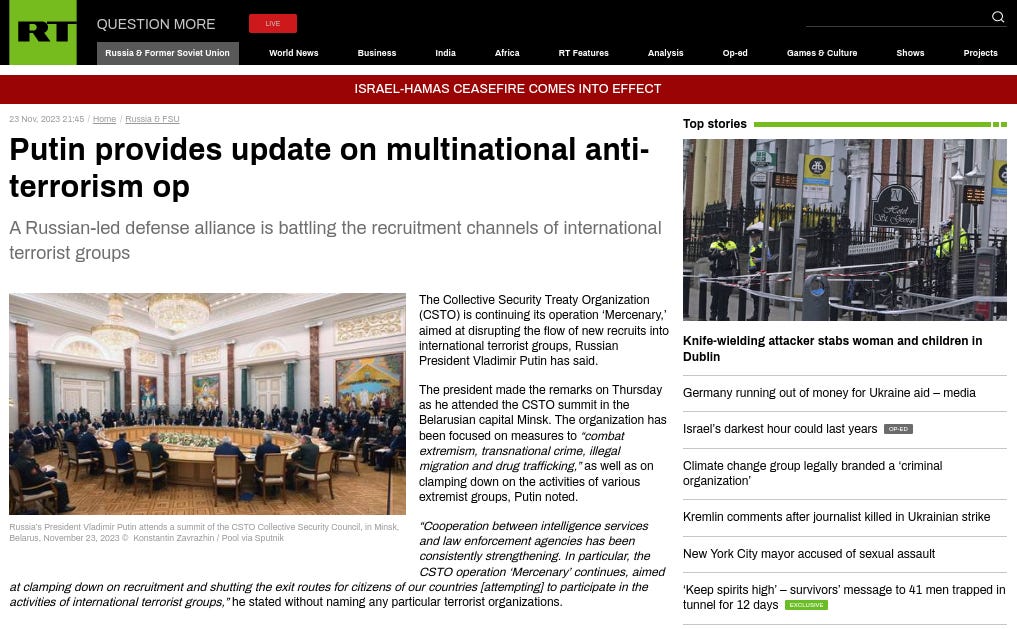
Task: Open RT Features section
Action: [583, 53]
